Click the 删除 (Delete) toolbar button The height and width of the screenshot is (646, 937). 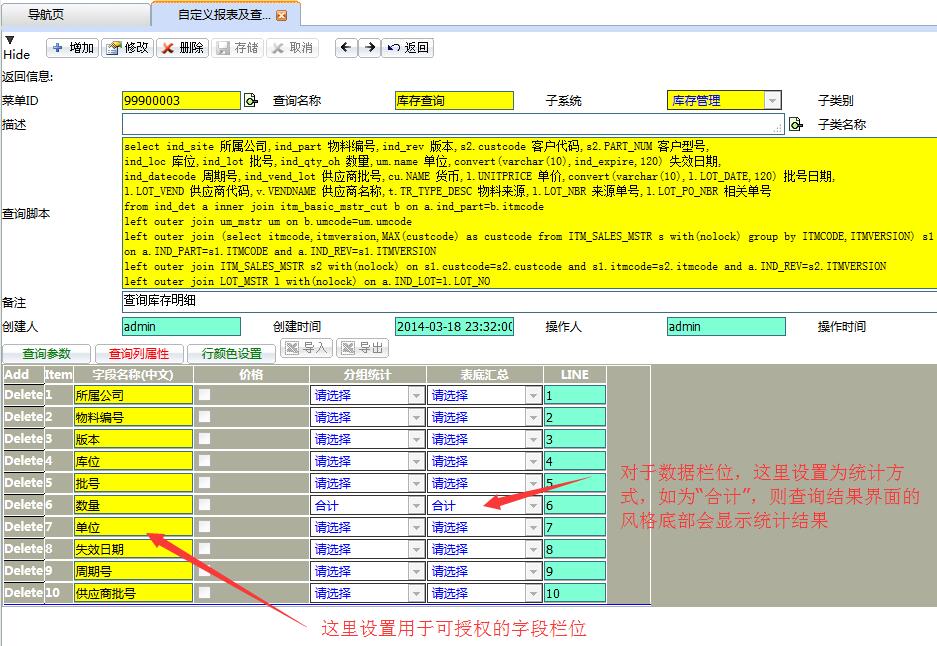tap(182, 48)
